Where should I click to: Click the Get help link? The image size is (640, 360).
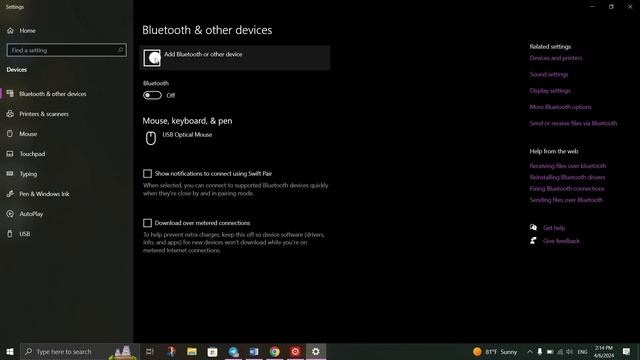554,228
